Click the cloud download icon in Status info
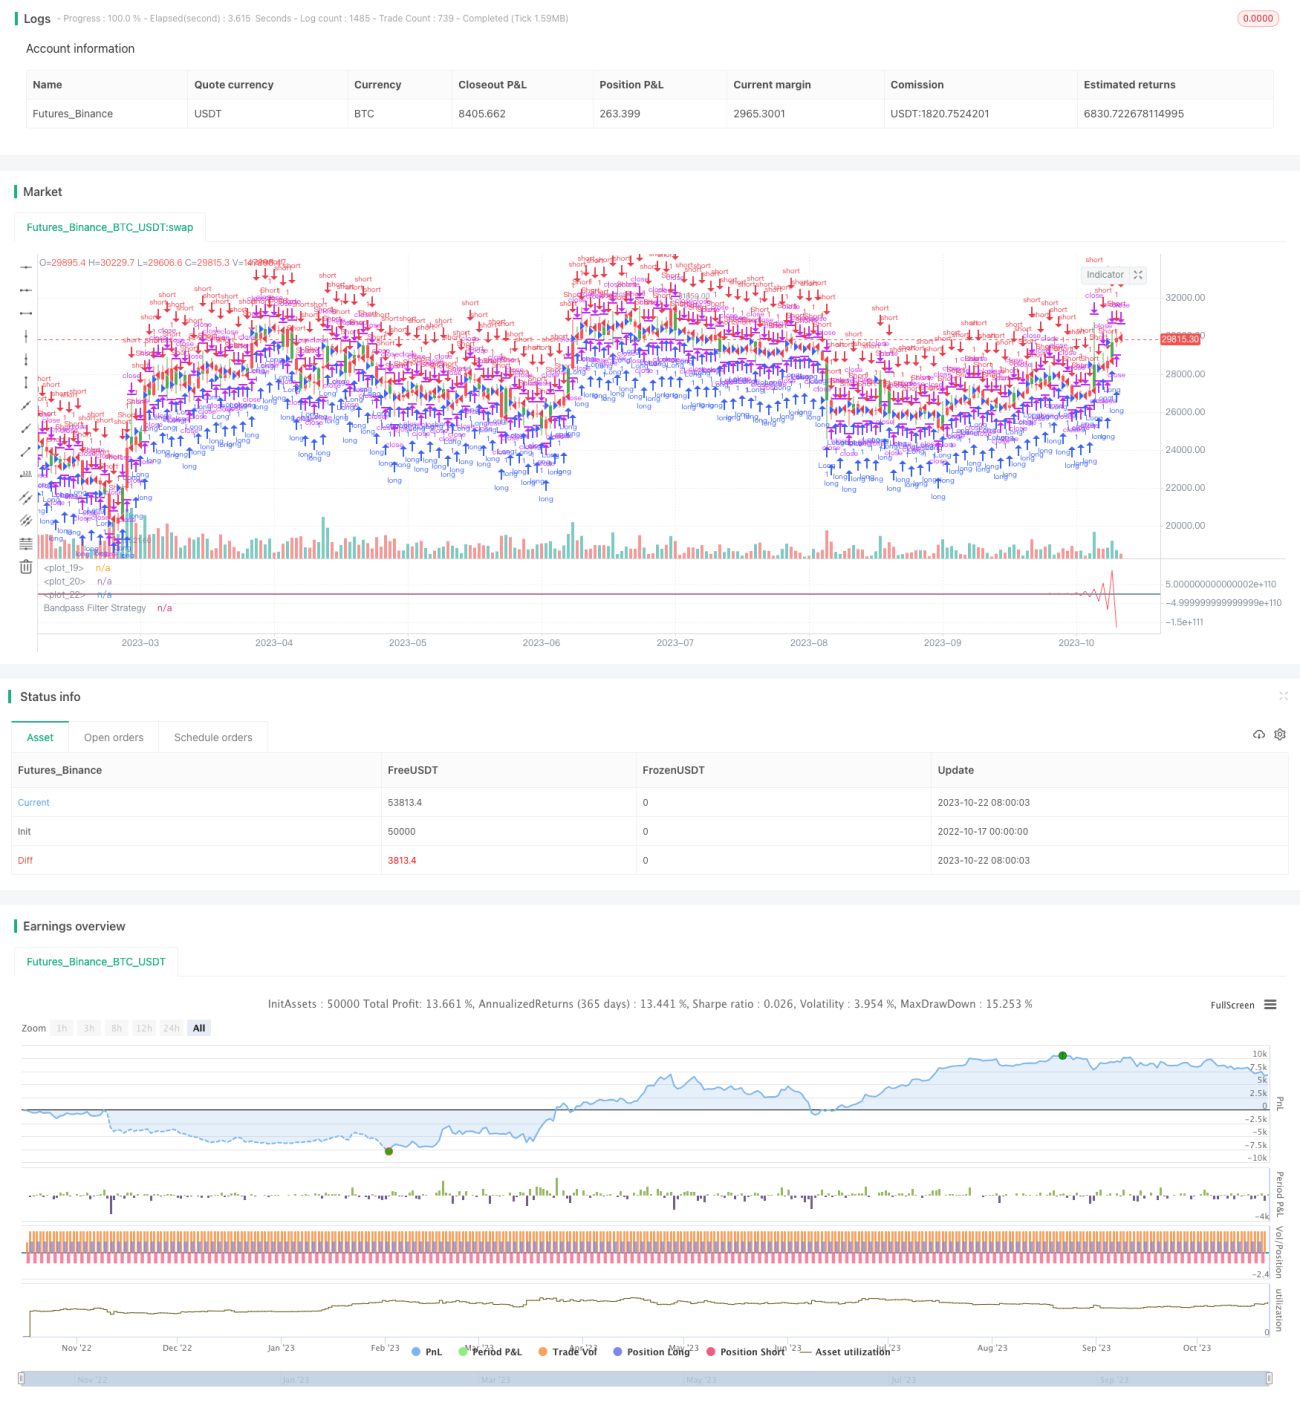1300x1408 pixels. tap(1259, 734)
